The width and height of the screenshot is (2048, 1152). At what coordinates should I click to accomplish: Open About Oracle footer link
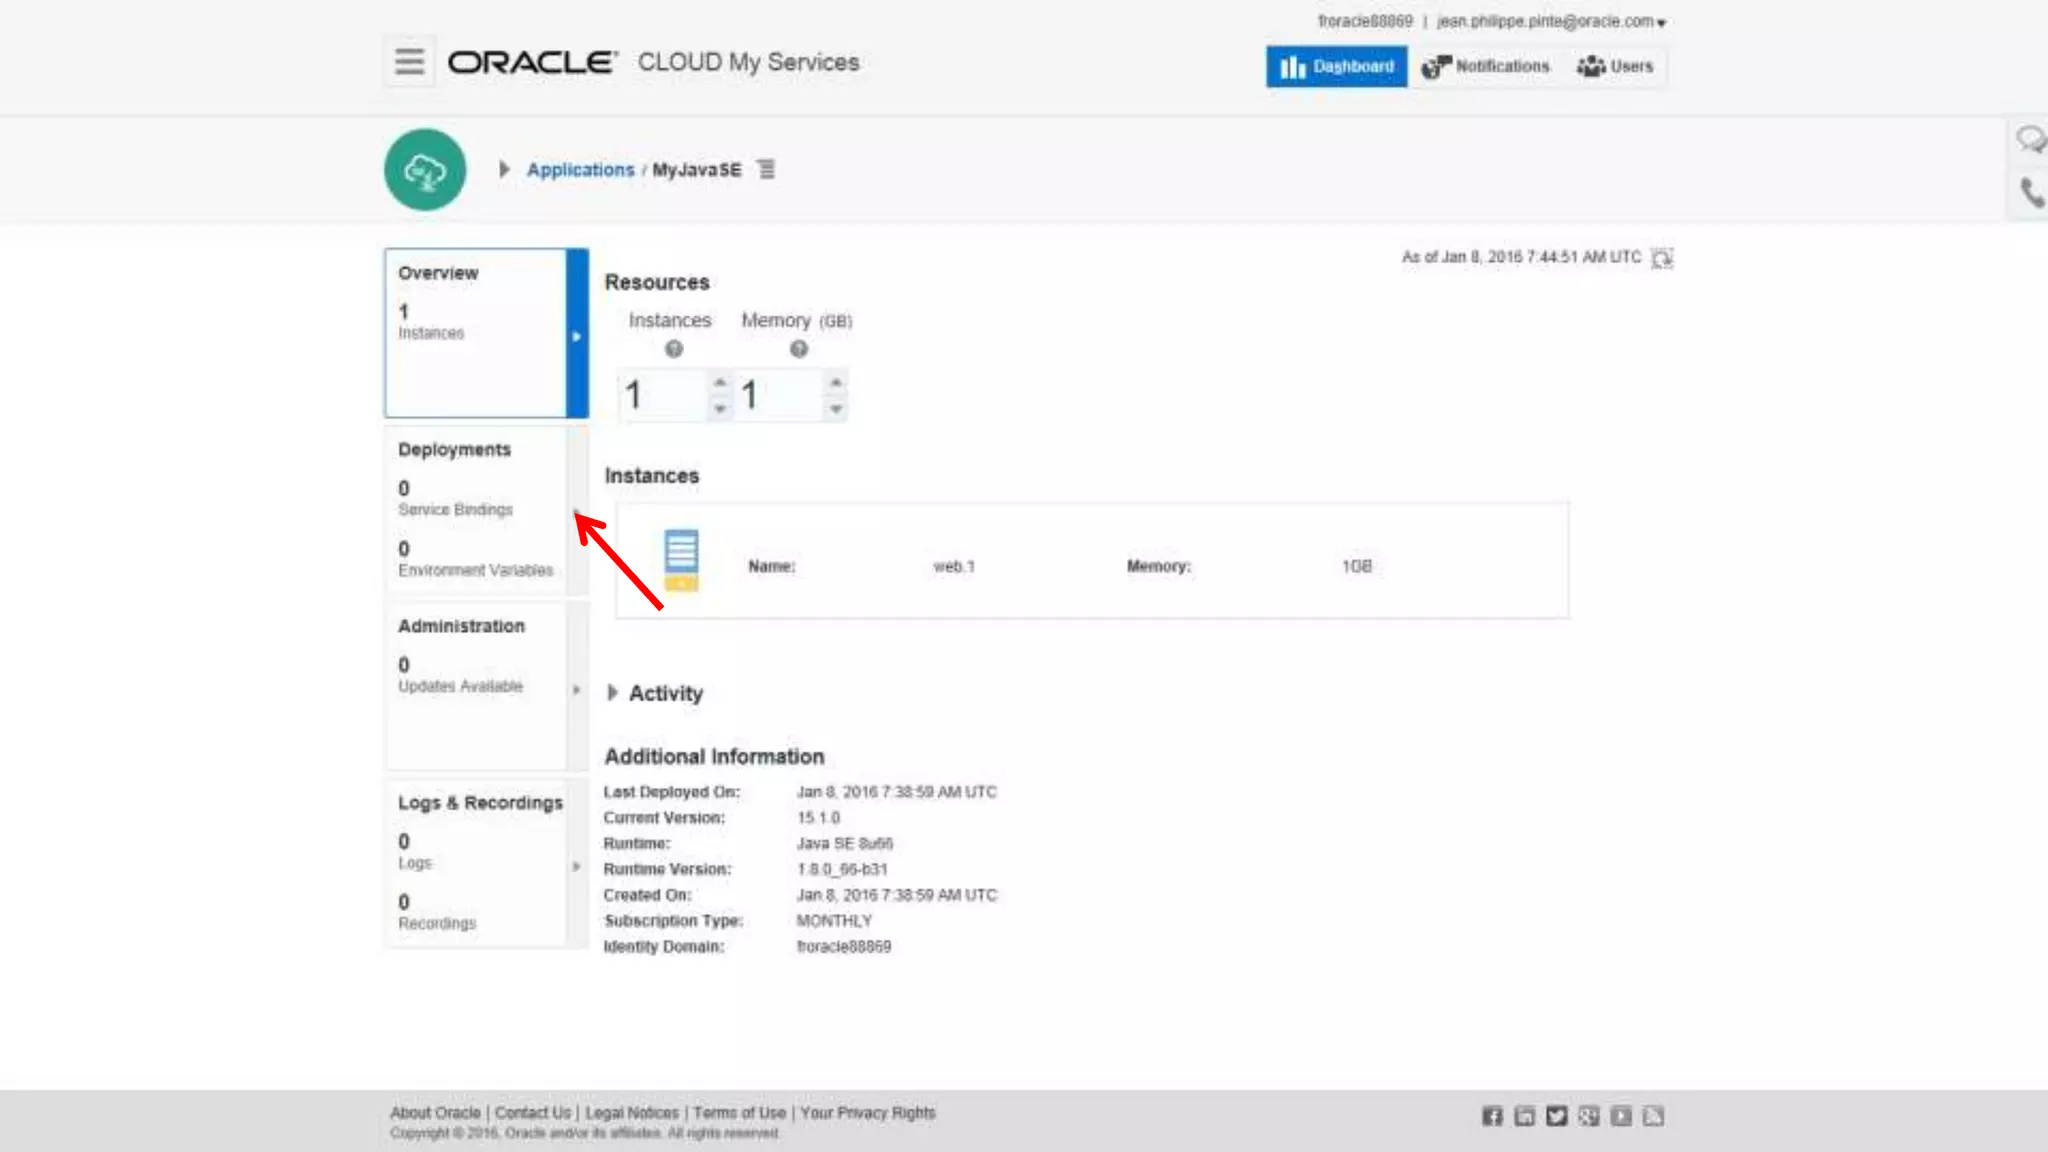[435, 1113]
